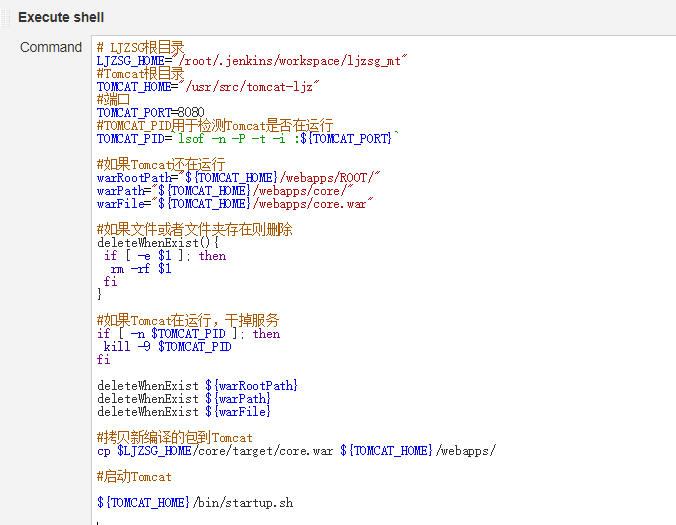The width and height of the screenshot is (676, 525).
Task: Click the 'if [ -e $1 ]; then' line
Action: (165, 256)
